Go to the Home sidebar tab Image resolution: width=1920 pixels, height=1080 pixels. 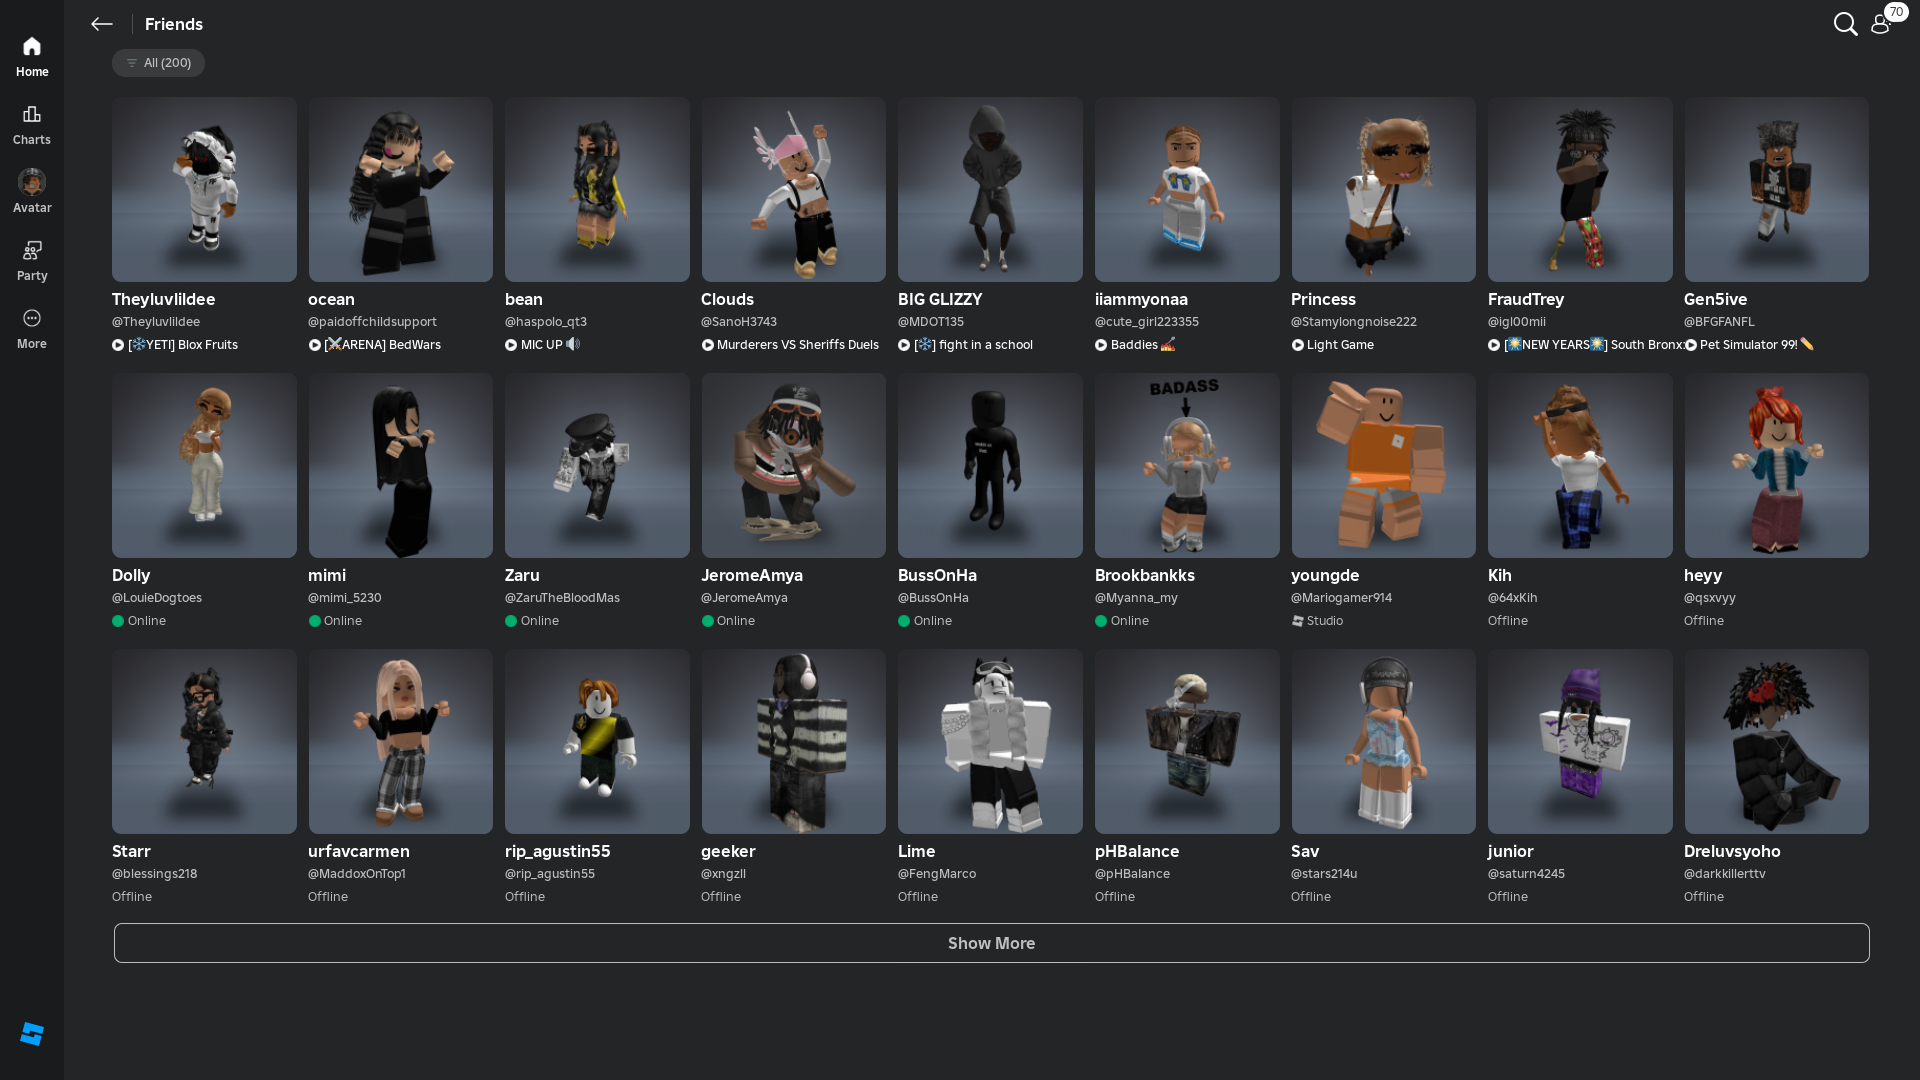(x=32, y=57)
